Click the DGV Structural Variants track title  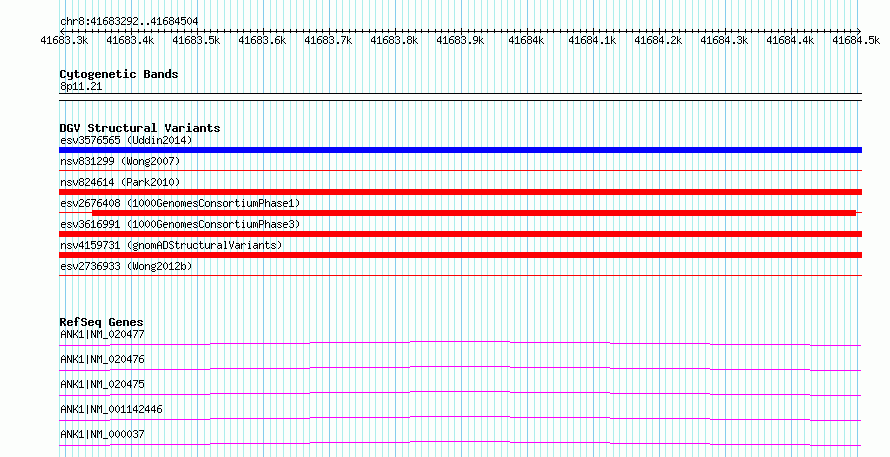(x=140, y=128)
